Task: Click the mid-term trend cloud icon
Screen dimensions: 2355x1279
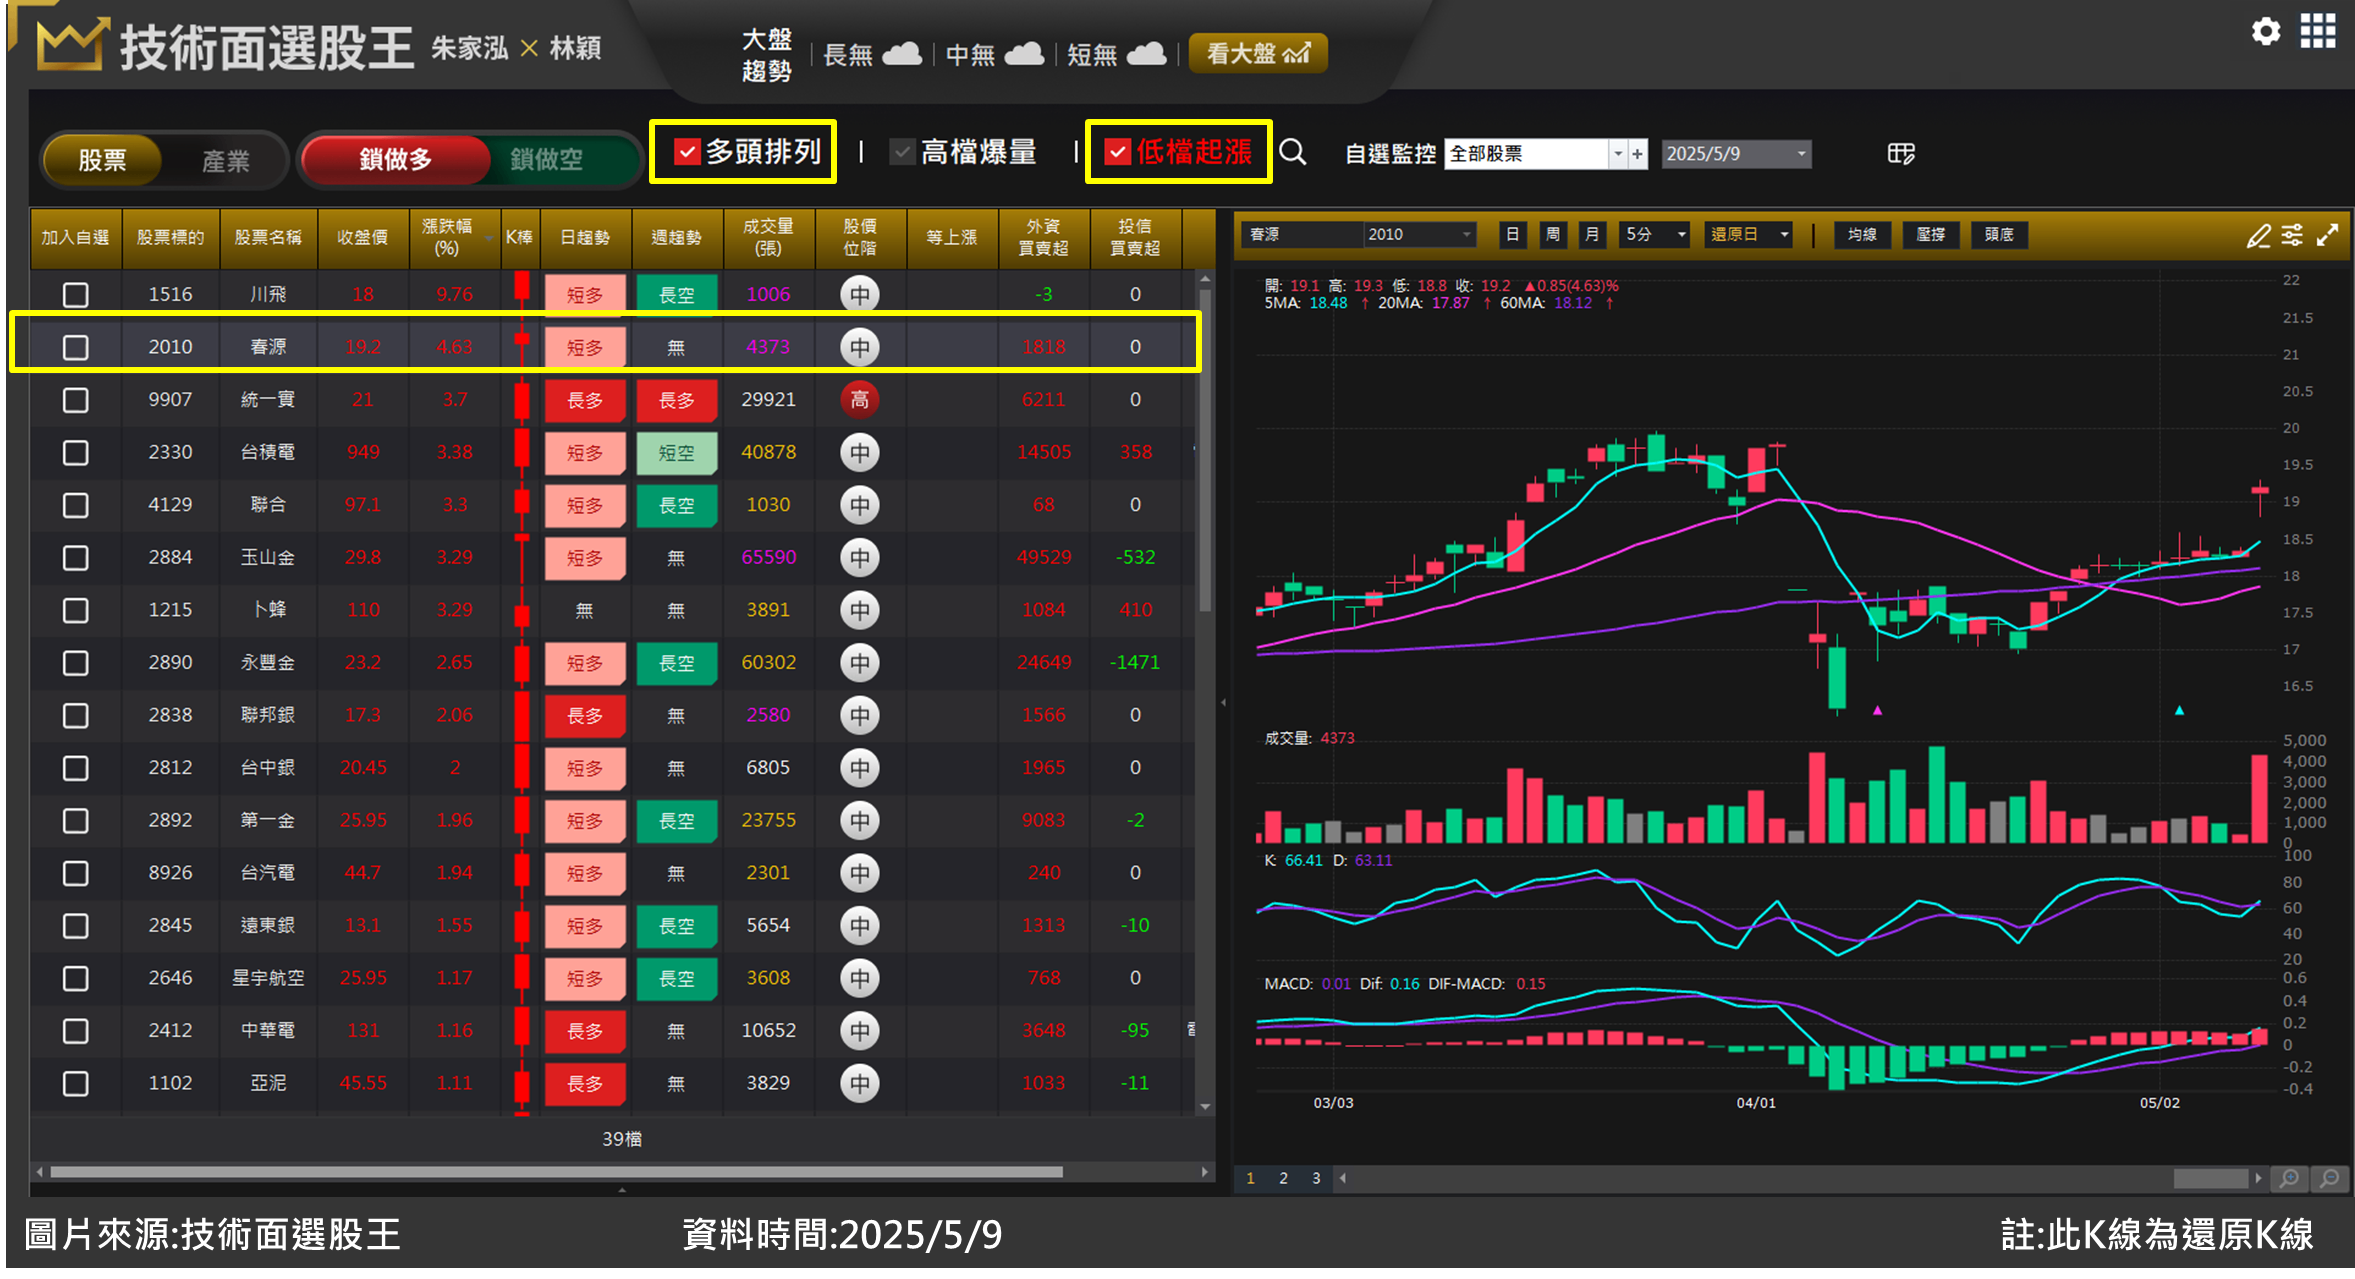Action: coord(1023,54)
